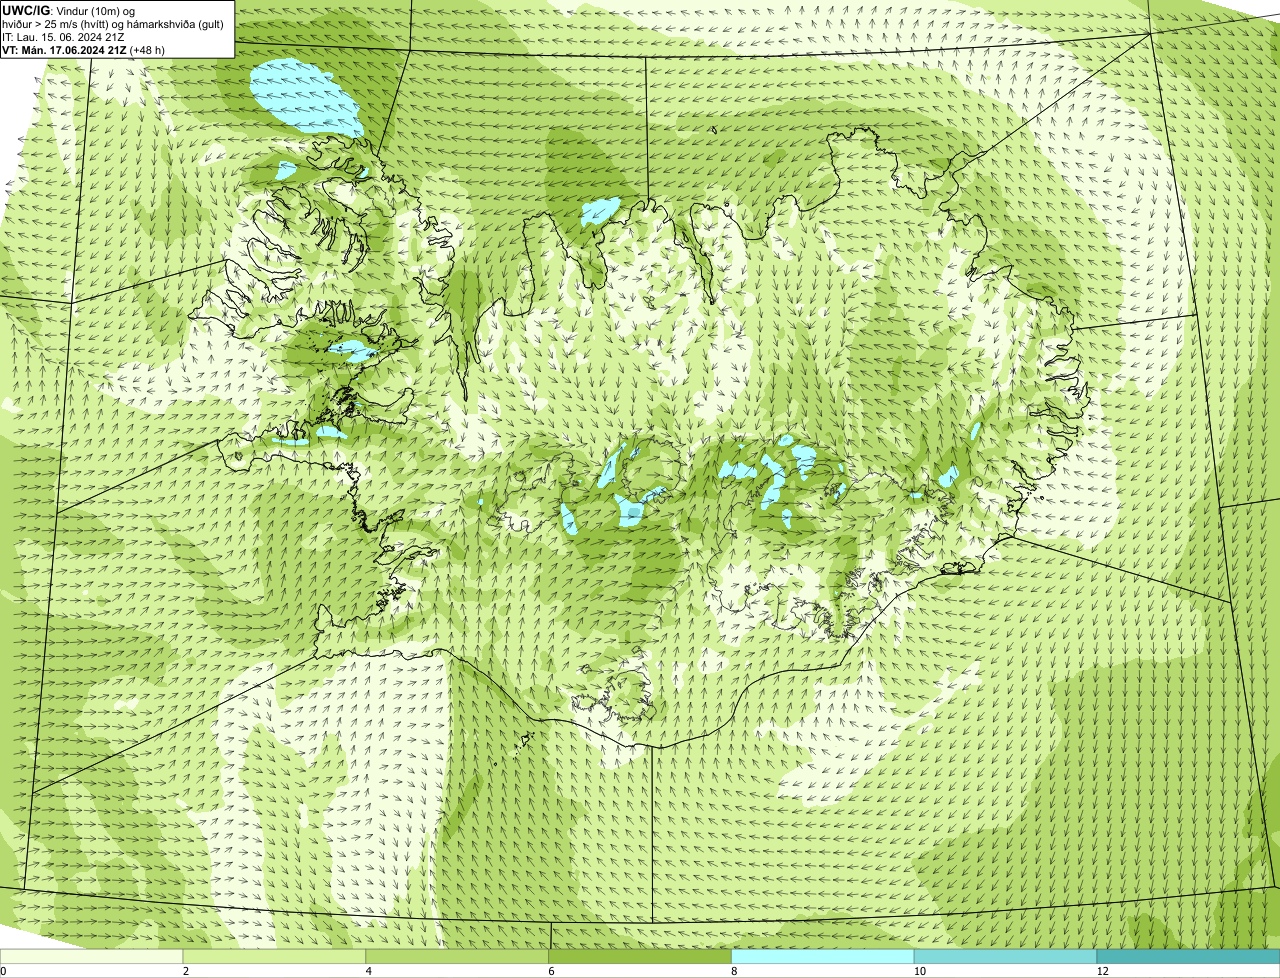Click the large cyan wind patch north of Westfjords
1280x978 pixels.
[306, 98]
